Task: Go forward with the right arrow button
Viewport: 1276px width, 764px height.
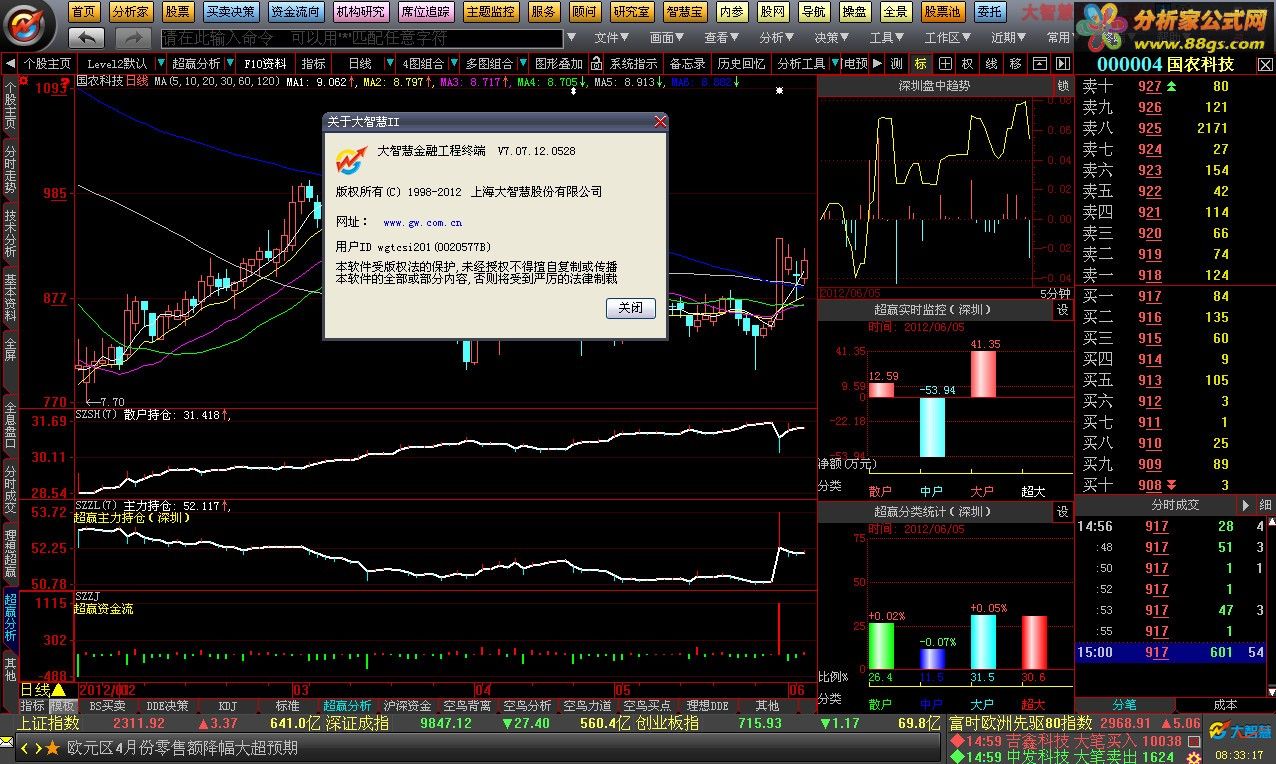Action: click(133, 38)
